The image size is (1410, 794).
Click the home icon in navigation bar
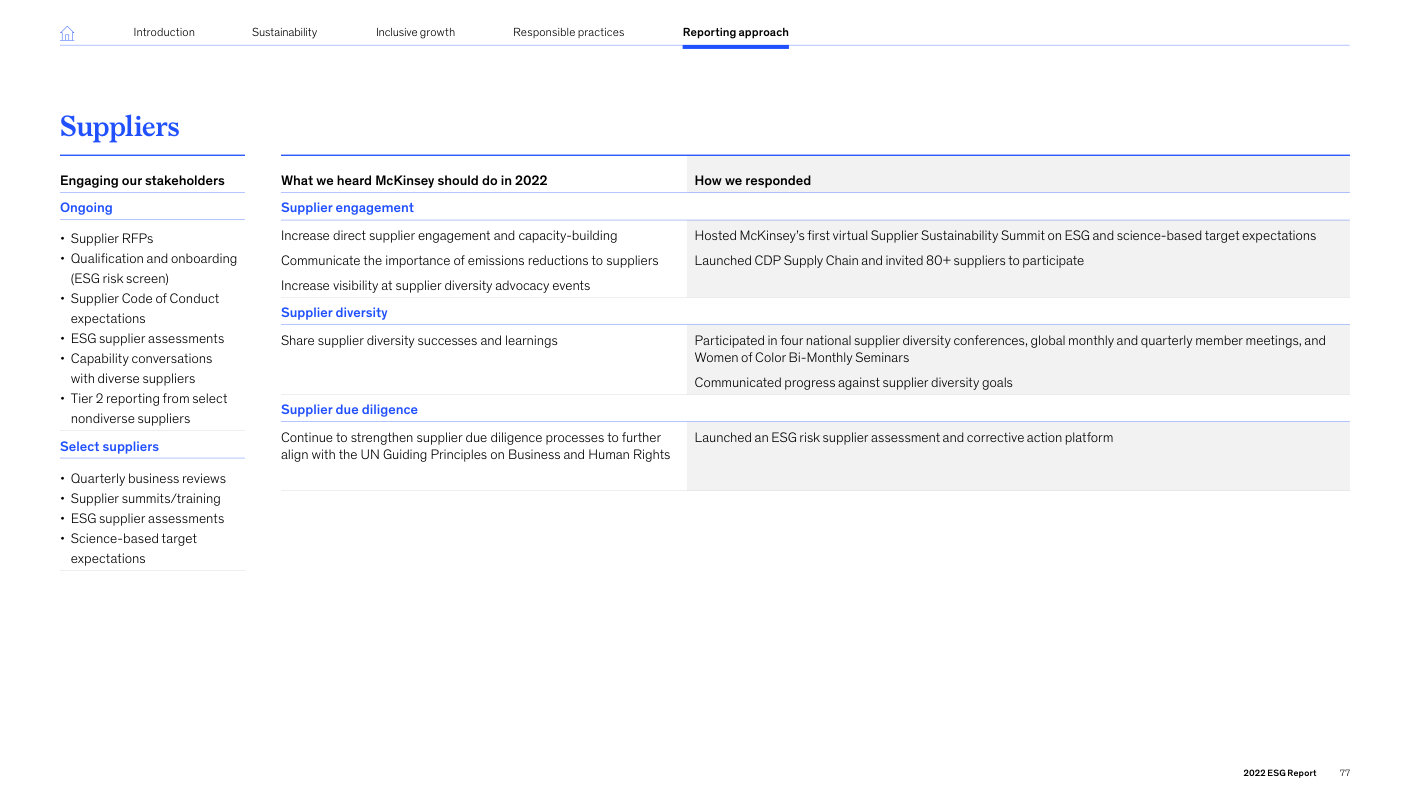[x=67, y=33]
